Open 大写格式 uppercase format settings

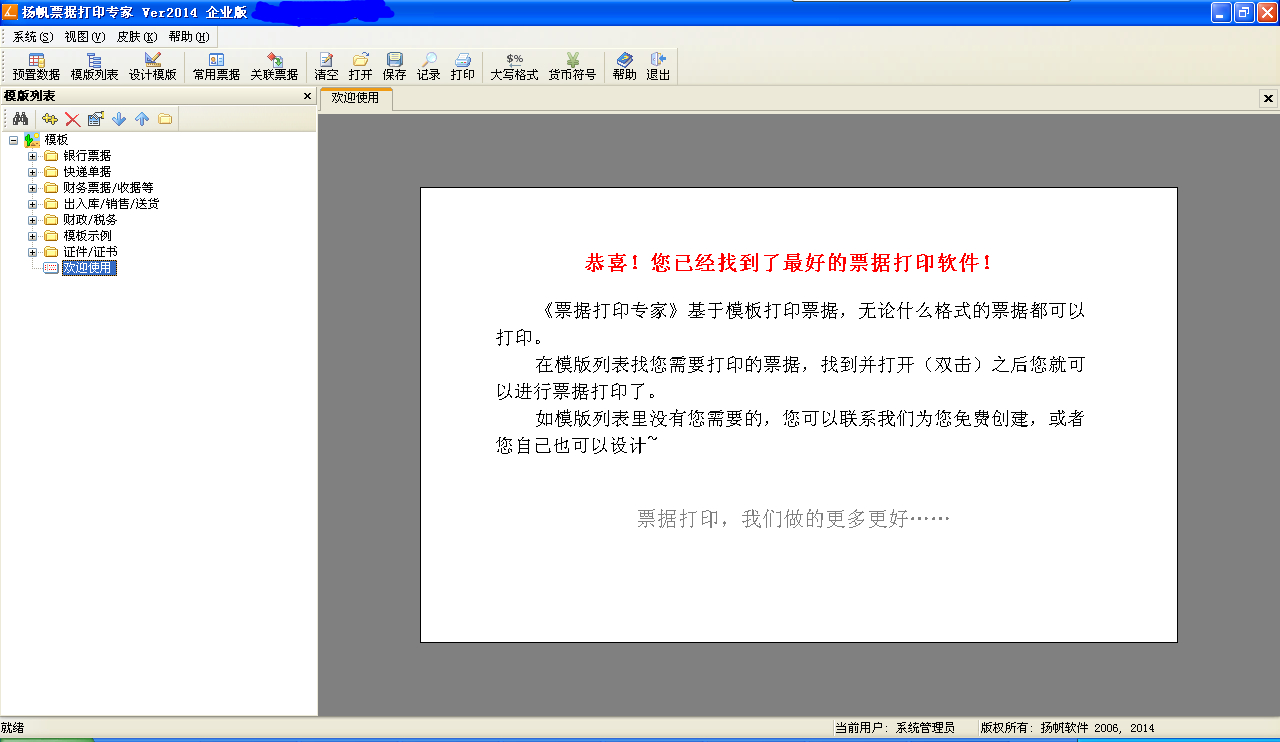[x=514, y=67]
